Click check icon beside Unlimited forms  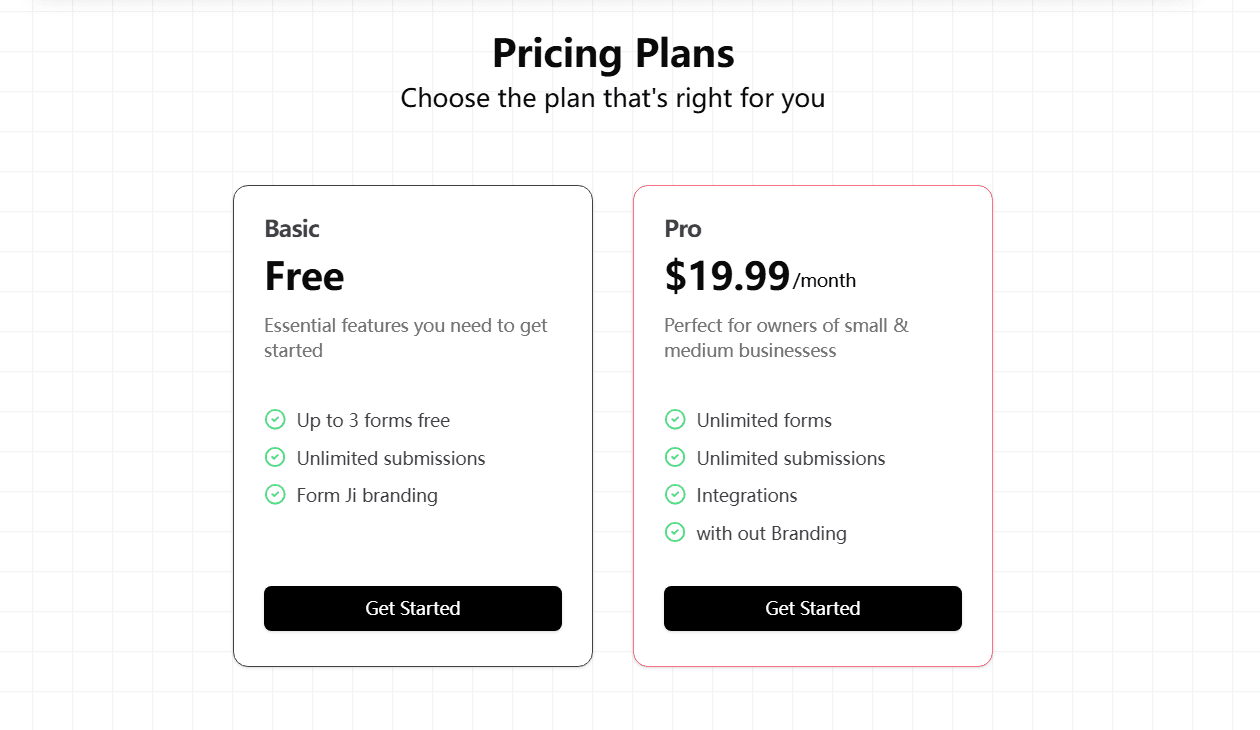click(675, 419)
